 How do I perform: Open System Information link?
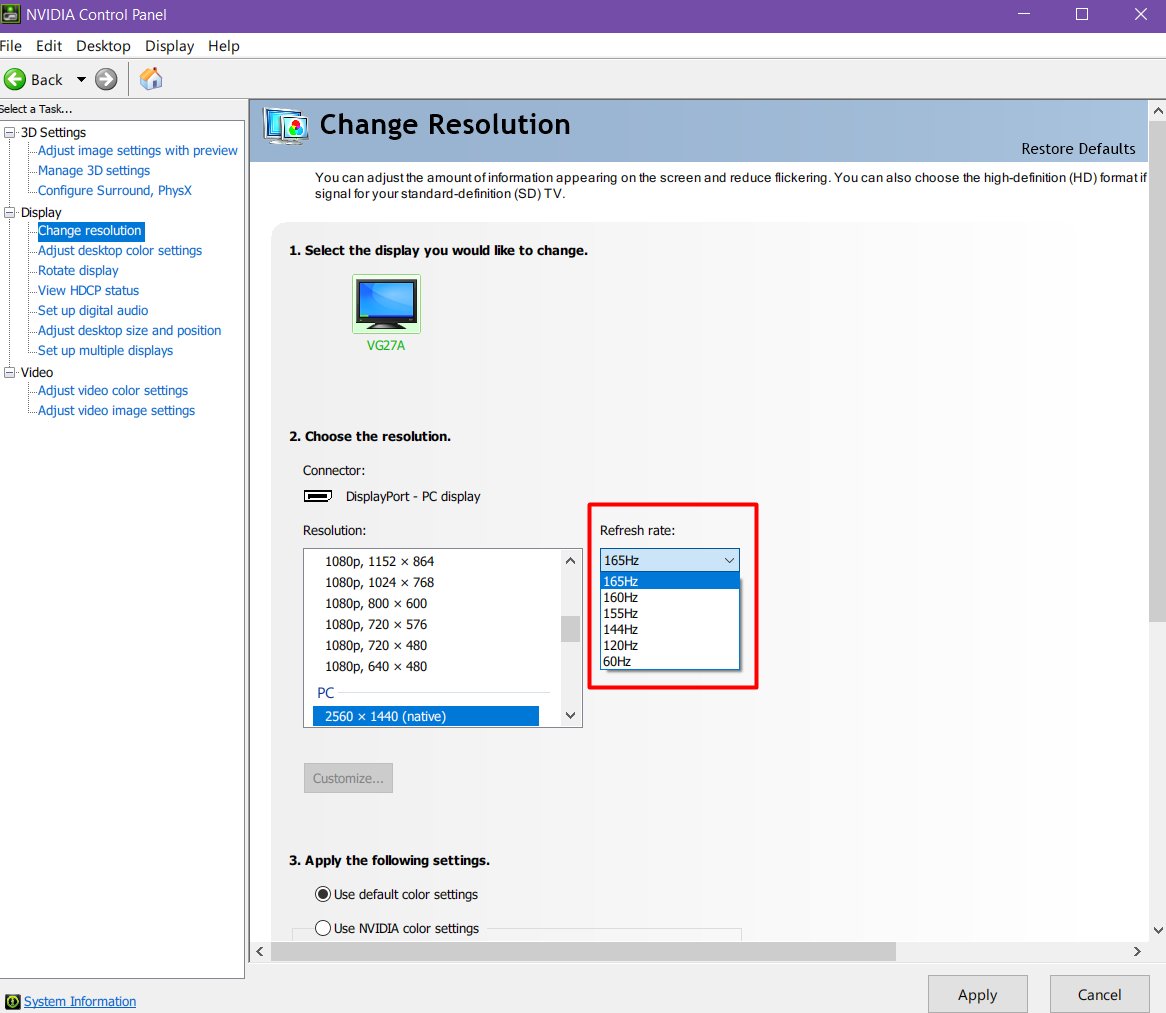click(x=80, y=1001)
